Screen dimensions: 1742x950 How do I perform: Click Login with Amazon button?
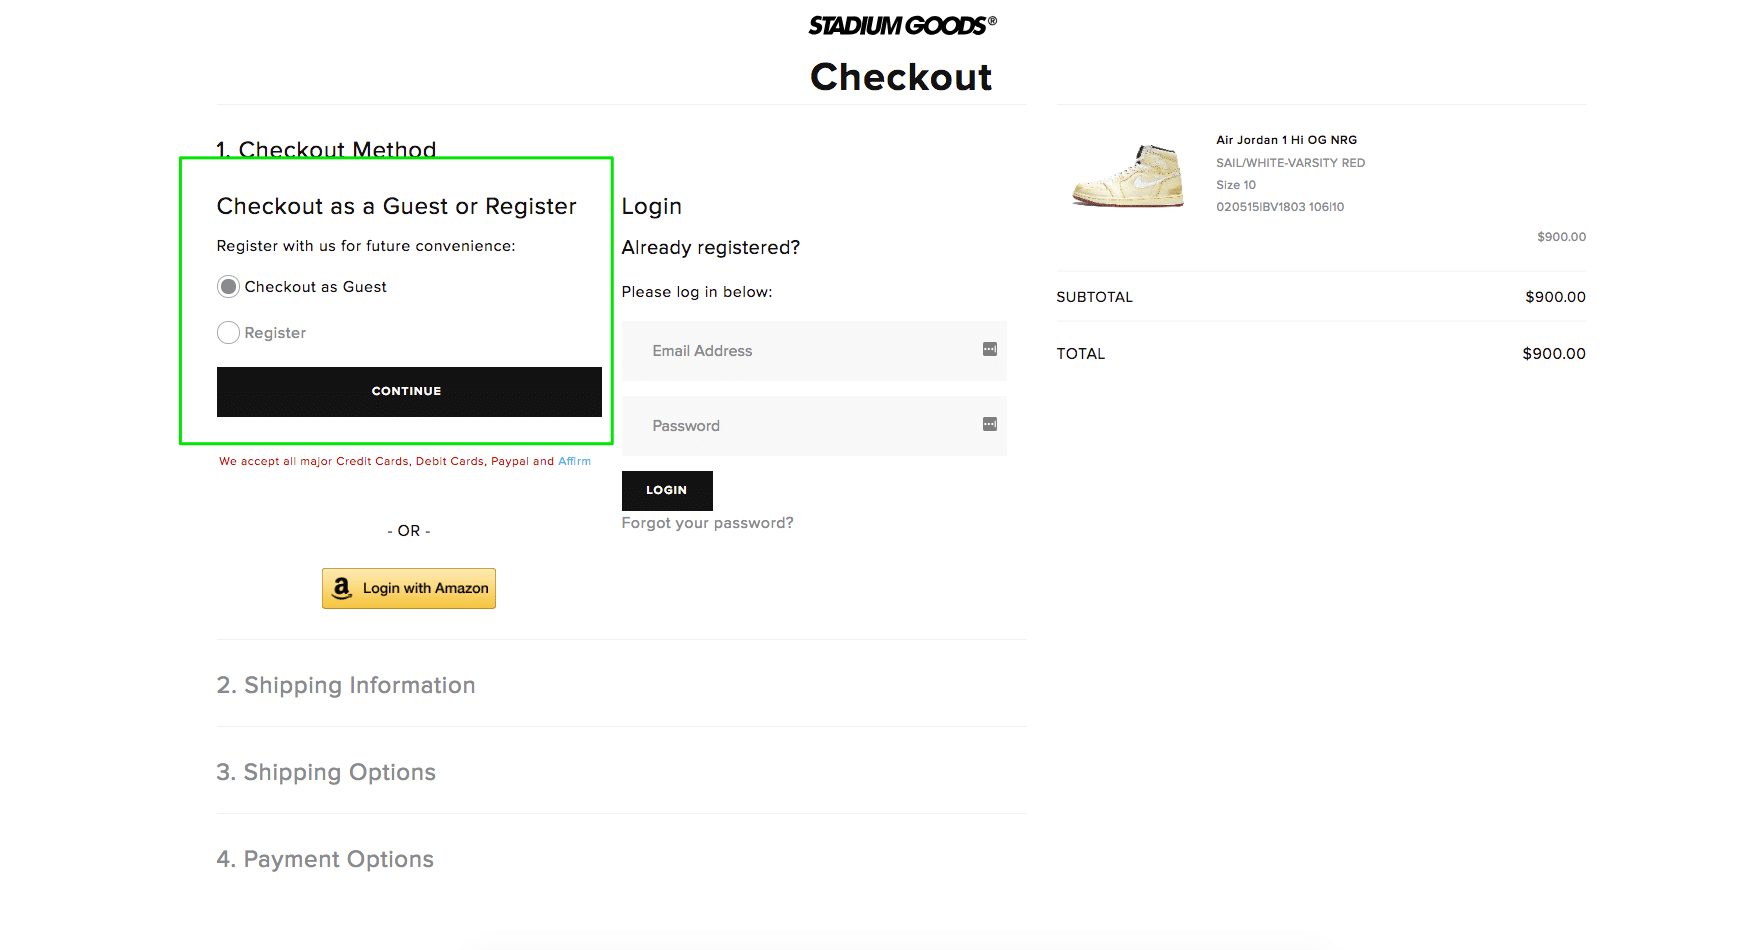pos(409,588)
